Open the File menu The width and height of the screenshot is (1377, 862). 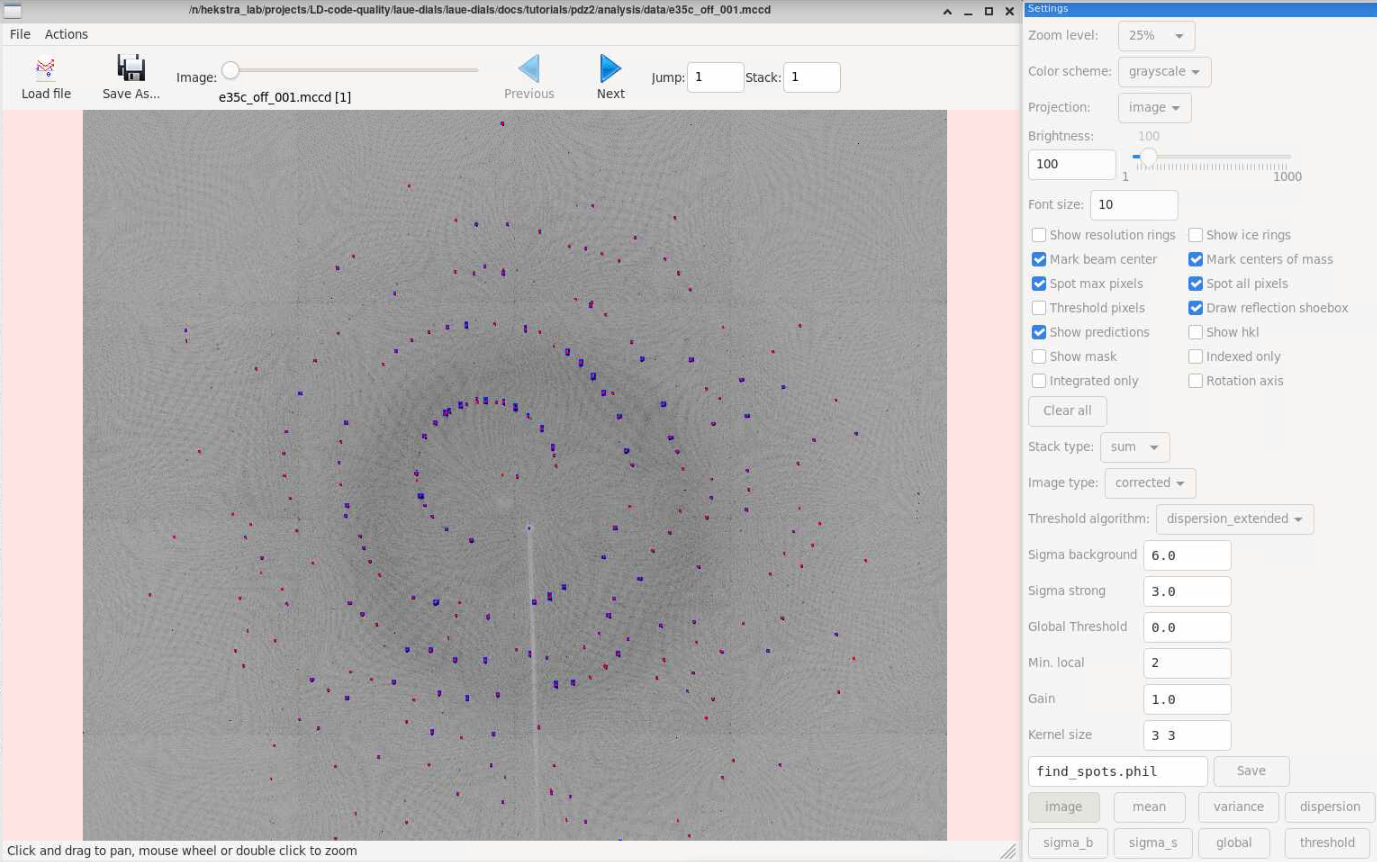pos(20,34)
